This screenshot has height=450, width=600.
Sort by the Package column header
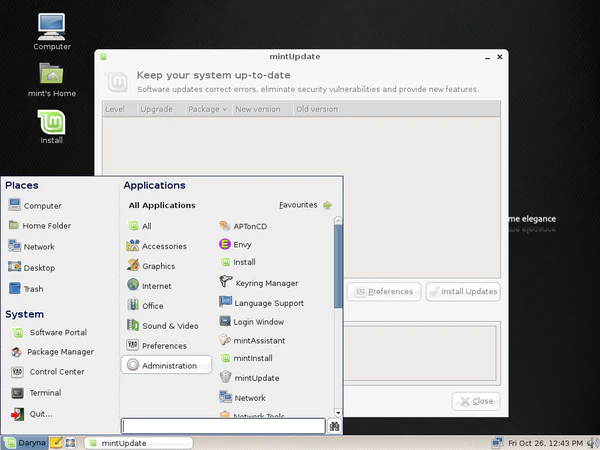click(206, 109)
